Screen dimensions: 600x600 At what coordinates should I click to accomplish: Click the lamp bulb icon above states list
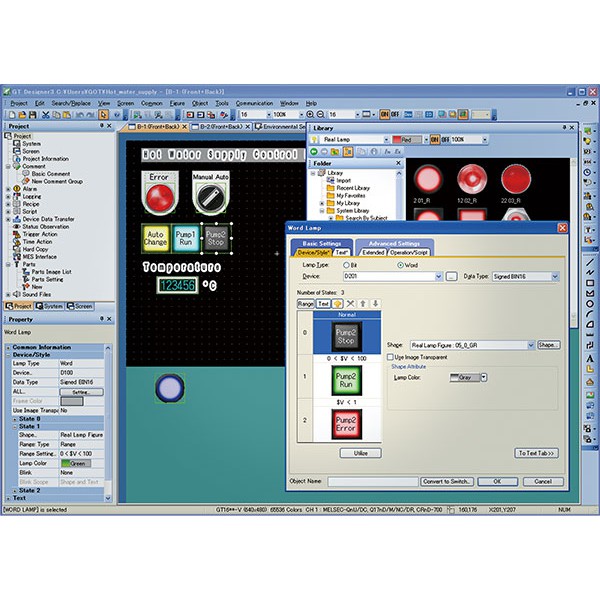tap(338, 304)
